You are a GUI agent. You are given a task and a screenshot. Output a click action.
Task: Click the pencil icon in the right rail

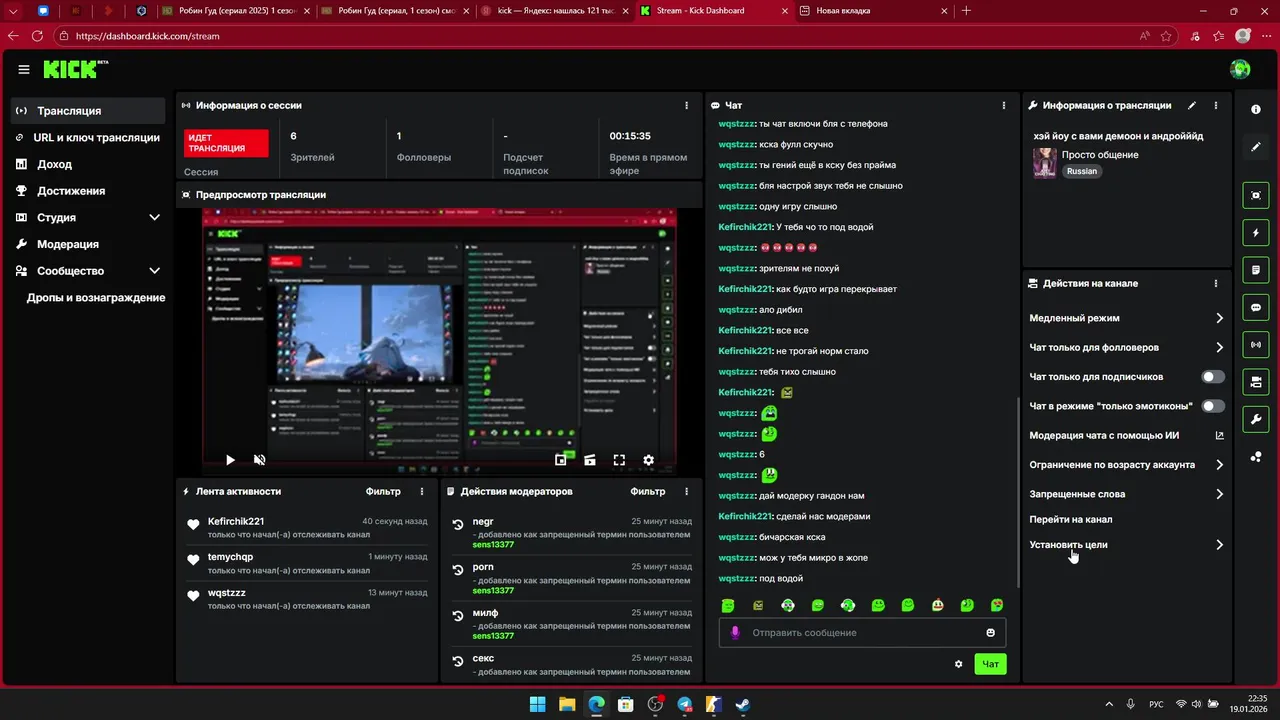point(1256,147)
